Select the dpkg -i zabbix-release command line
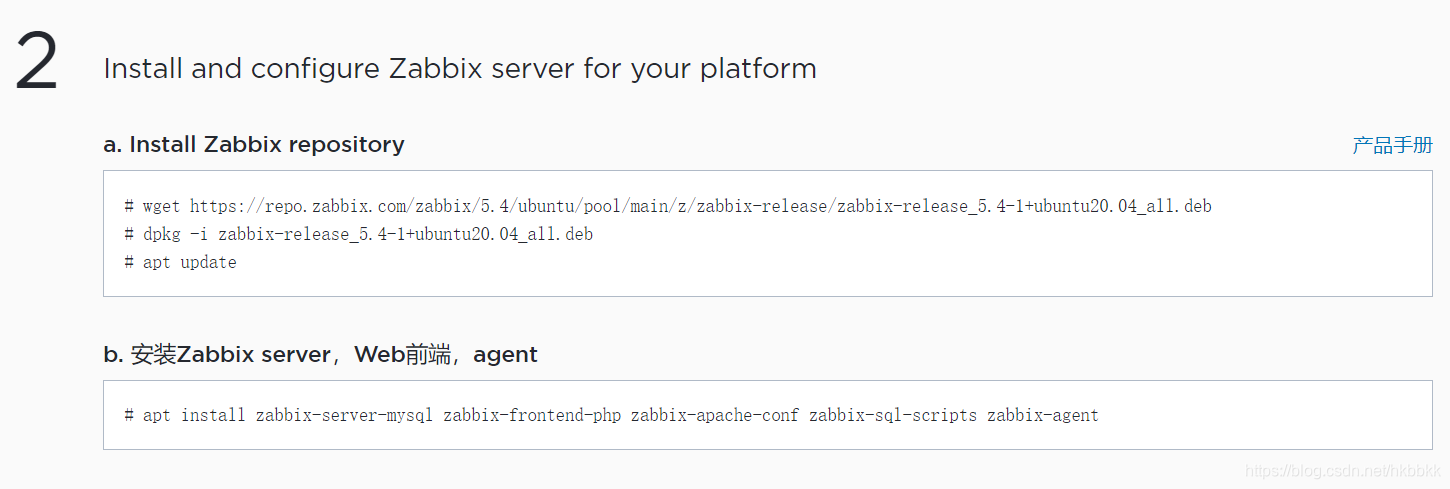The width and height of the screenshot is (1450, 489). [x=358, y=234]
